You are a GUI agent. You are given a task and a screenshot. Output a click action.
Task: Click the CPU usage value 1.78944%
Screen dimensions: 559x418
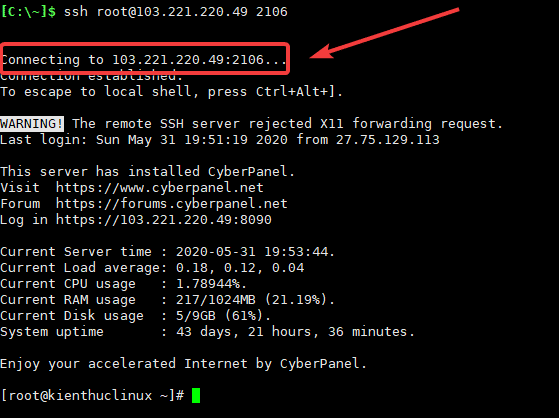coord(211,284)
